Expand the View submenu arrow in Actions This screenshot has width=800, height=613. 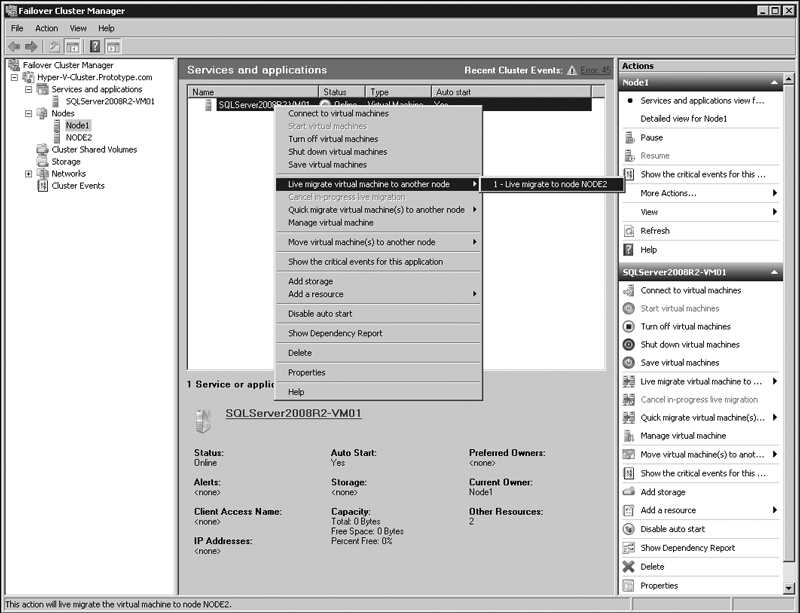coord(774,212)
